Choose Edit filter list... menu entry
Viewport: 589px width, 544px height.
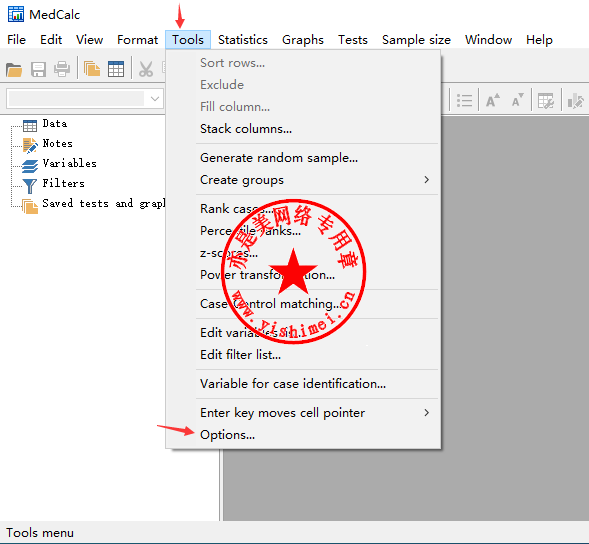point(303,355)
